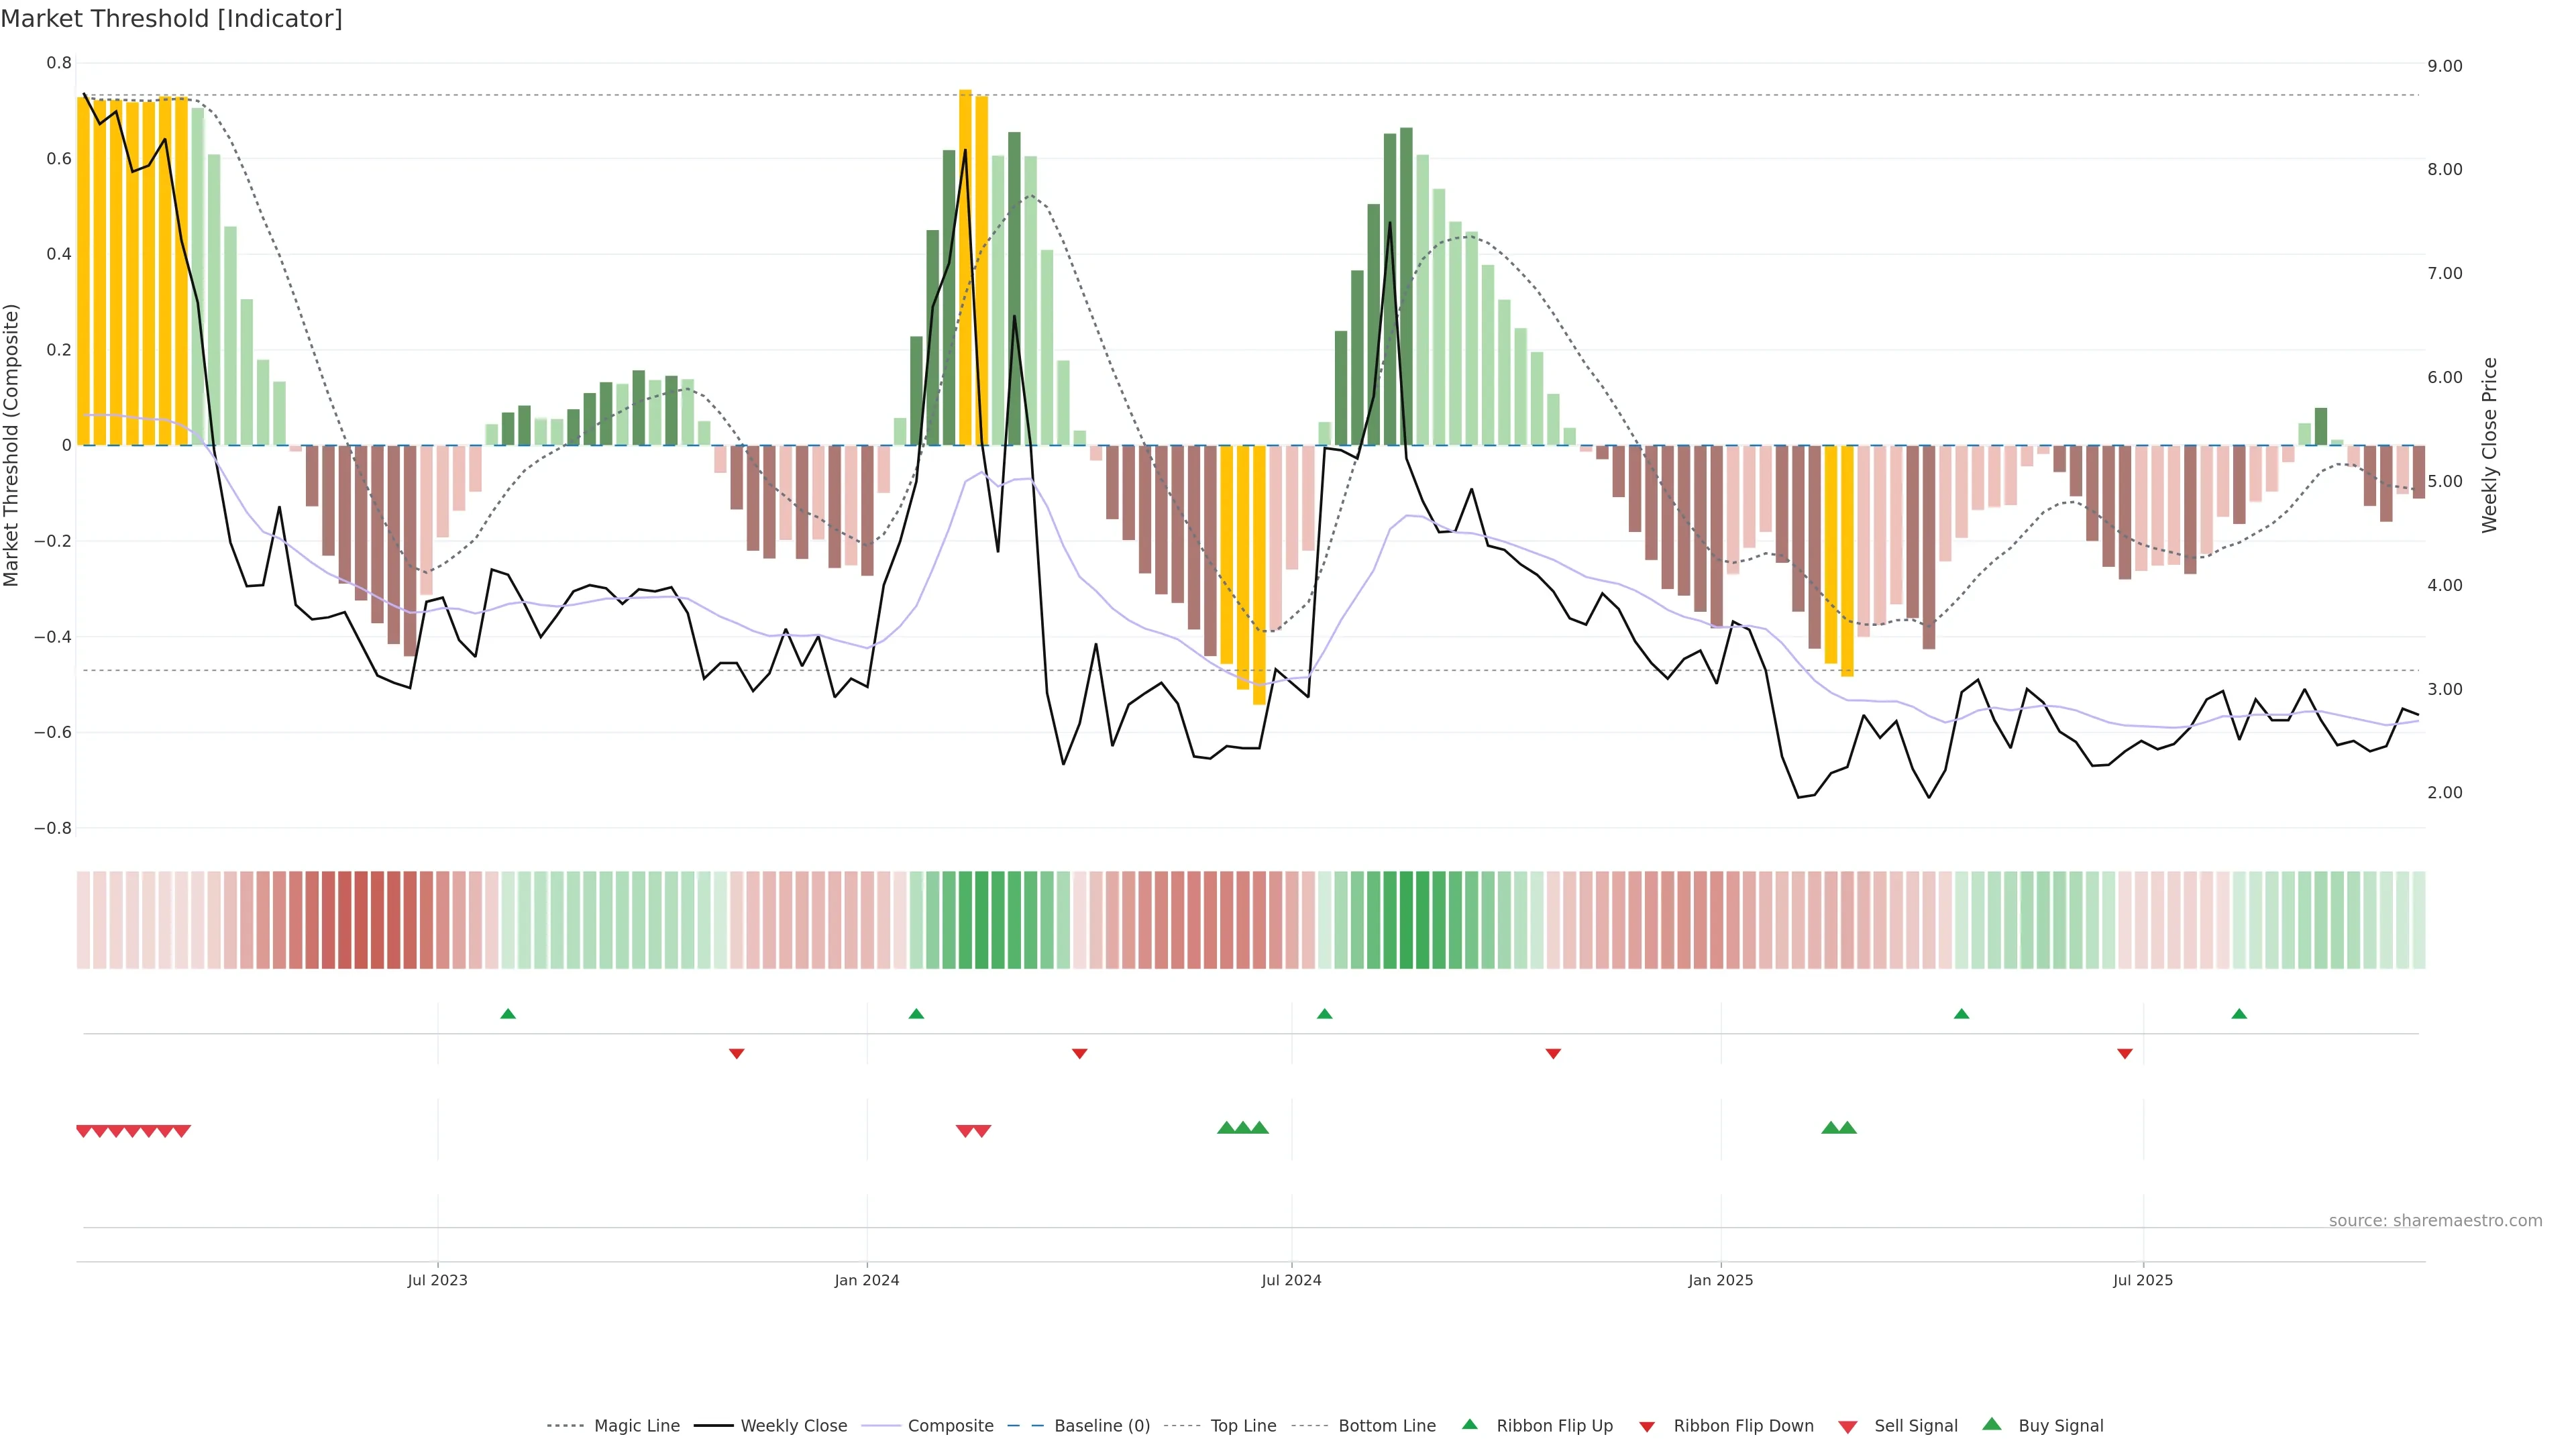Click the ribbon flip up marker just after Jul 2024
This screenshot has height=1449, width=2576.
pos(1325,1014)
